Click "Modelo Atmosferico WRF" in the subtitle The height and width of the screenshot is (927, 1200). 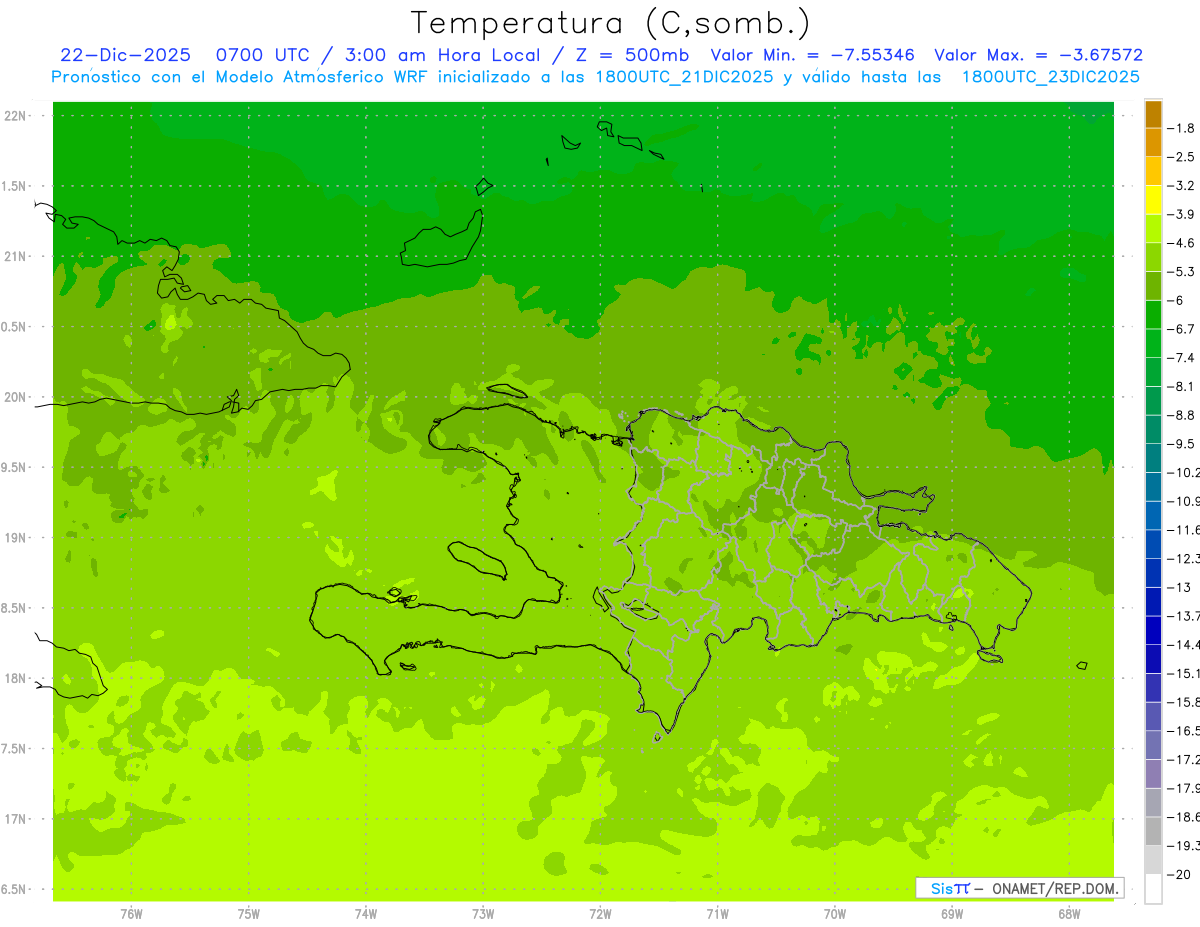pos(323,76)
